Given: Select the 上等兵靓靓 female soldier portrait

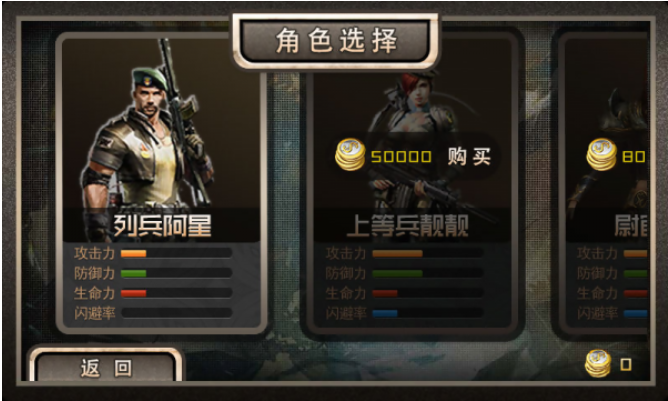Looking at the screenshot, I should 411,141.
